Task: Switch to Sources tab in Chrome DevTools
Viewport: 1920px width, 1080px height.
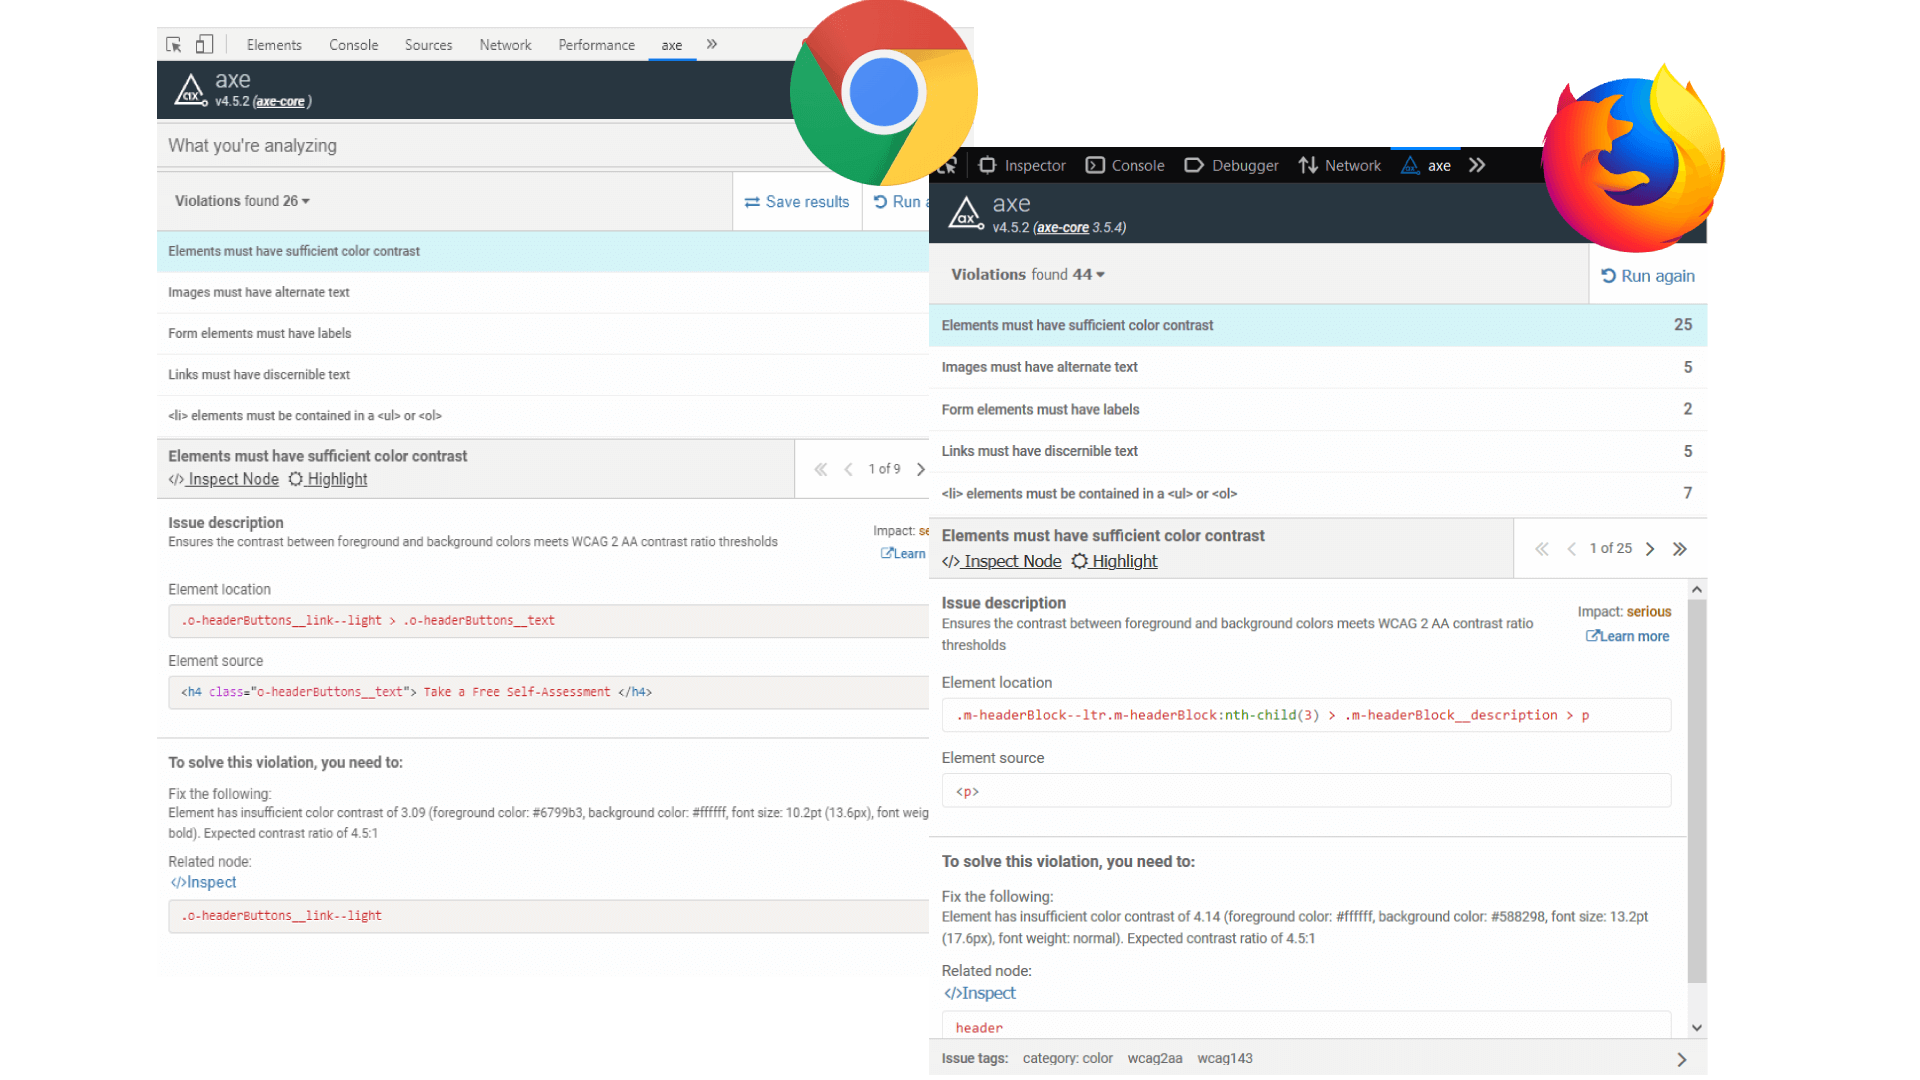Action: [x=428, y=45]
